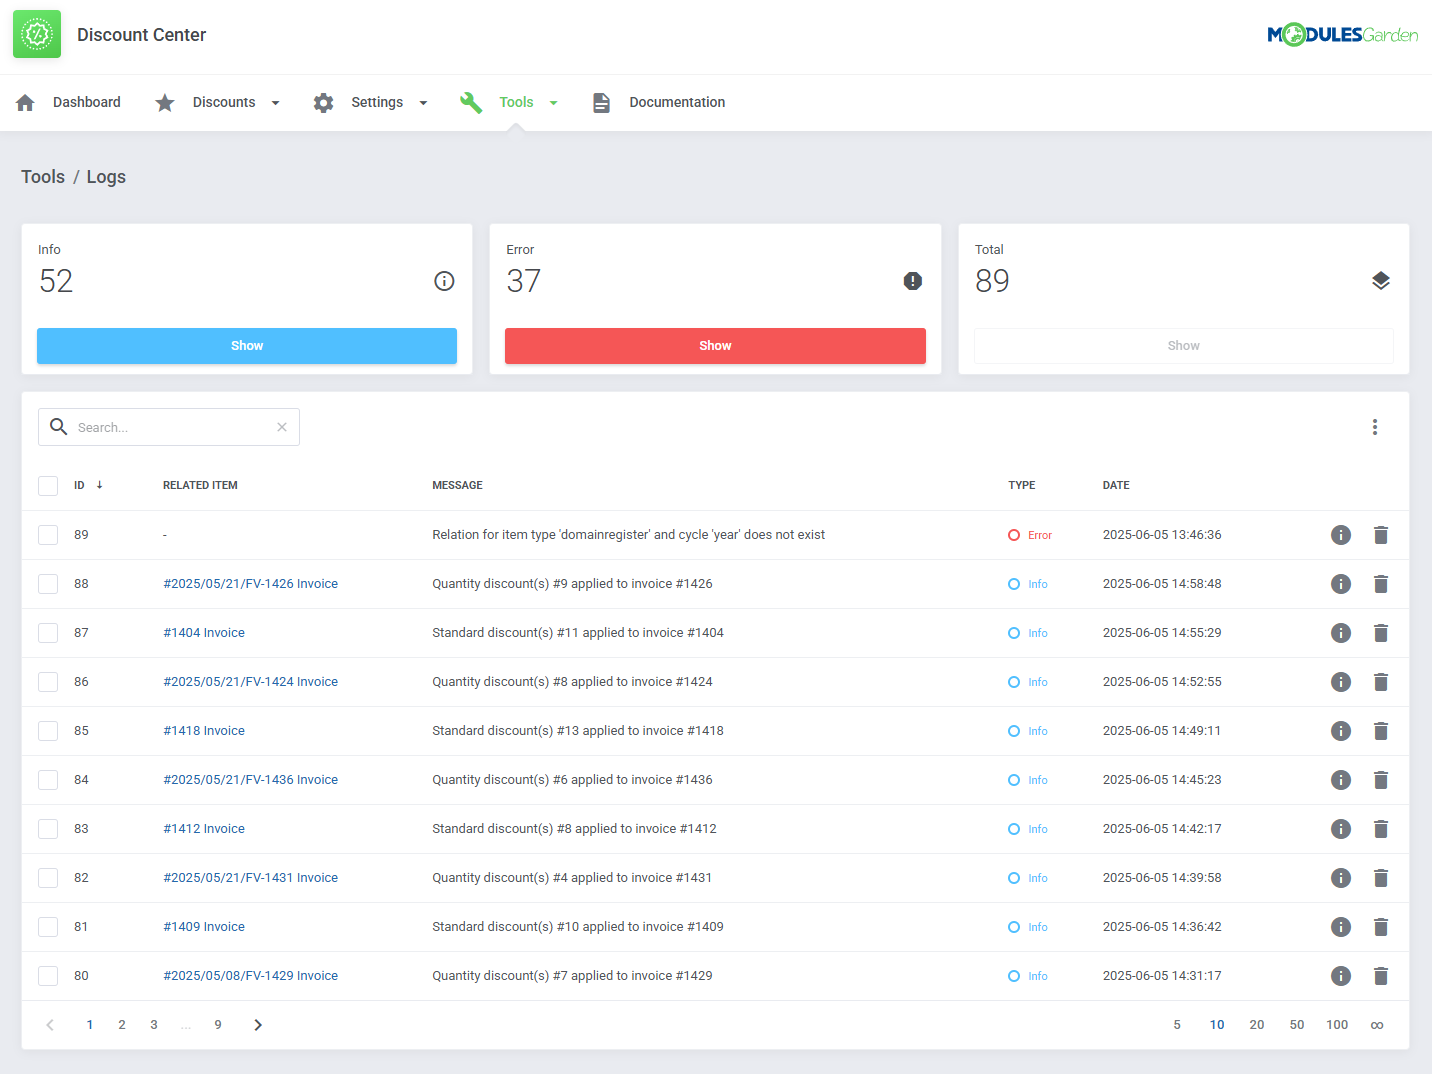Click the document icon beside Documentation
The width and height of the screenshot is (1432, 1074).
[x=601, y=102]
